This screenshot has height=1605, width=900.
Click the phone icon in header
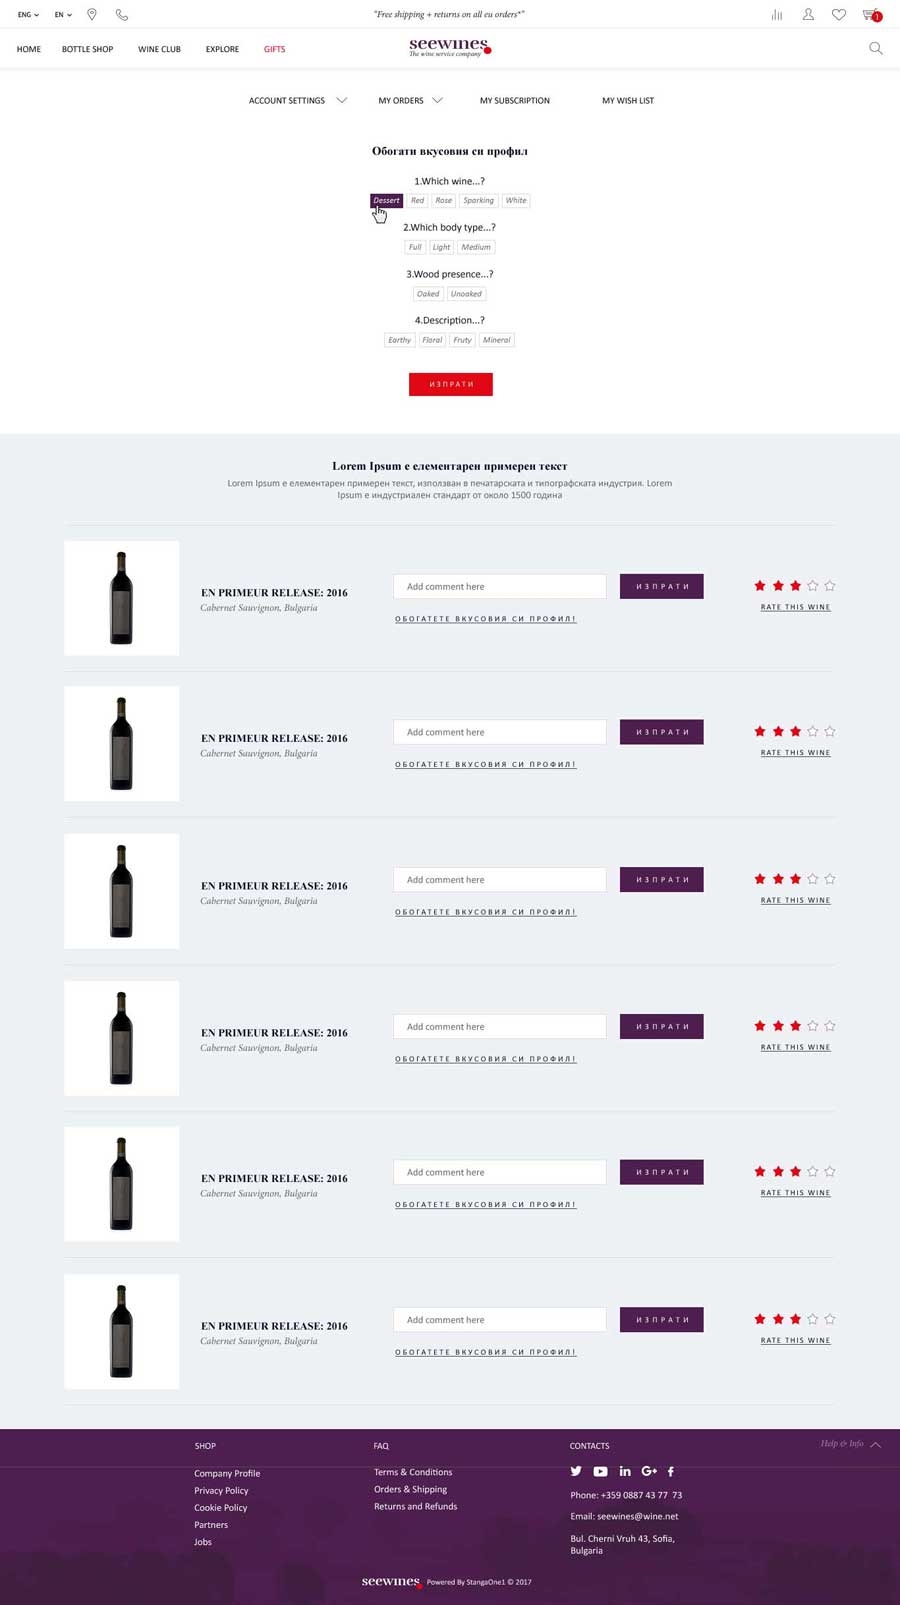[x=122, y=15]
